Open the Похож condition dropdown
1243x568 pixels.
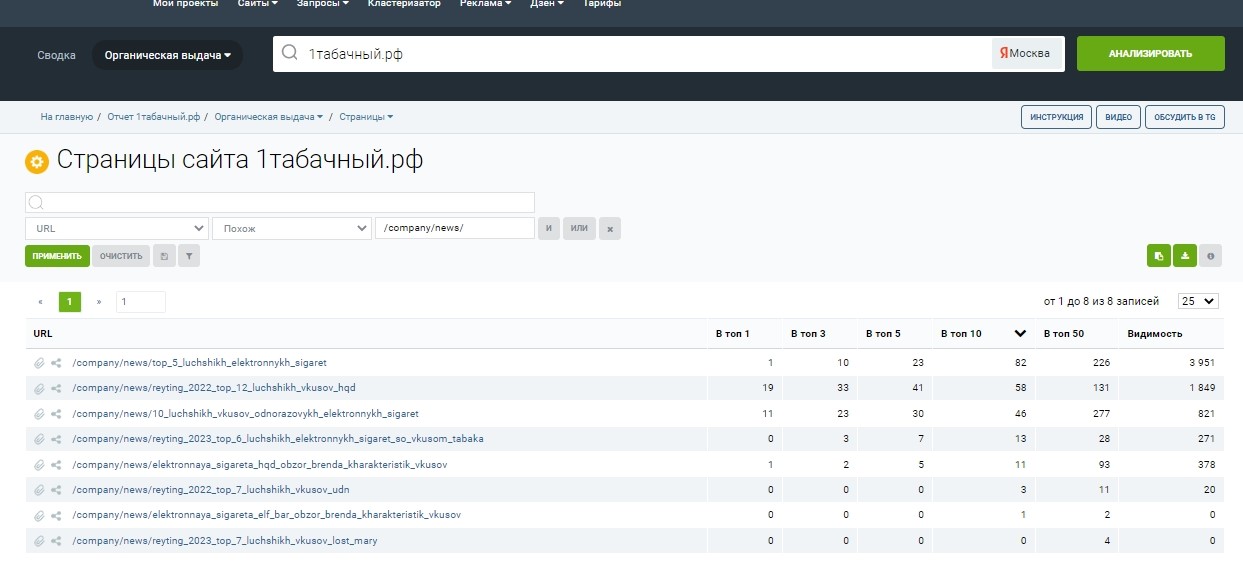click(292, 228)
